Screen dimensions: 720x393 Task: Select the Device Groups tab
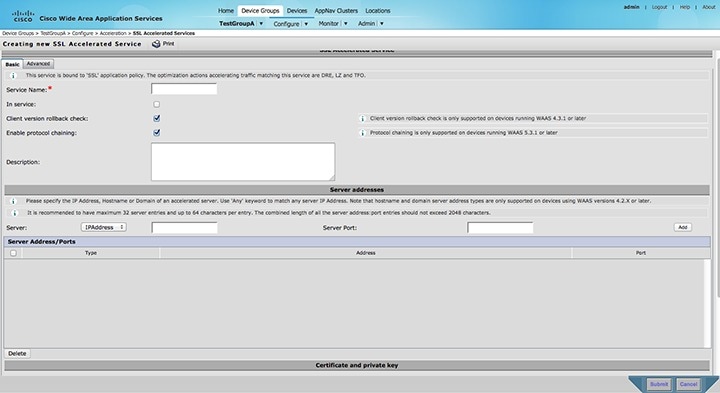(x=260, y=11)
